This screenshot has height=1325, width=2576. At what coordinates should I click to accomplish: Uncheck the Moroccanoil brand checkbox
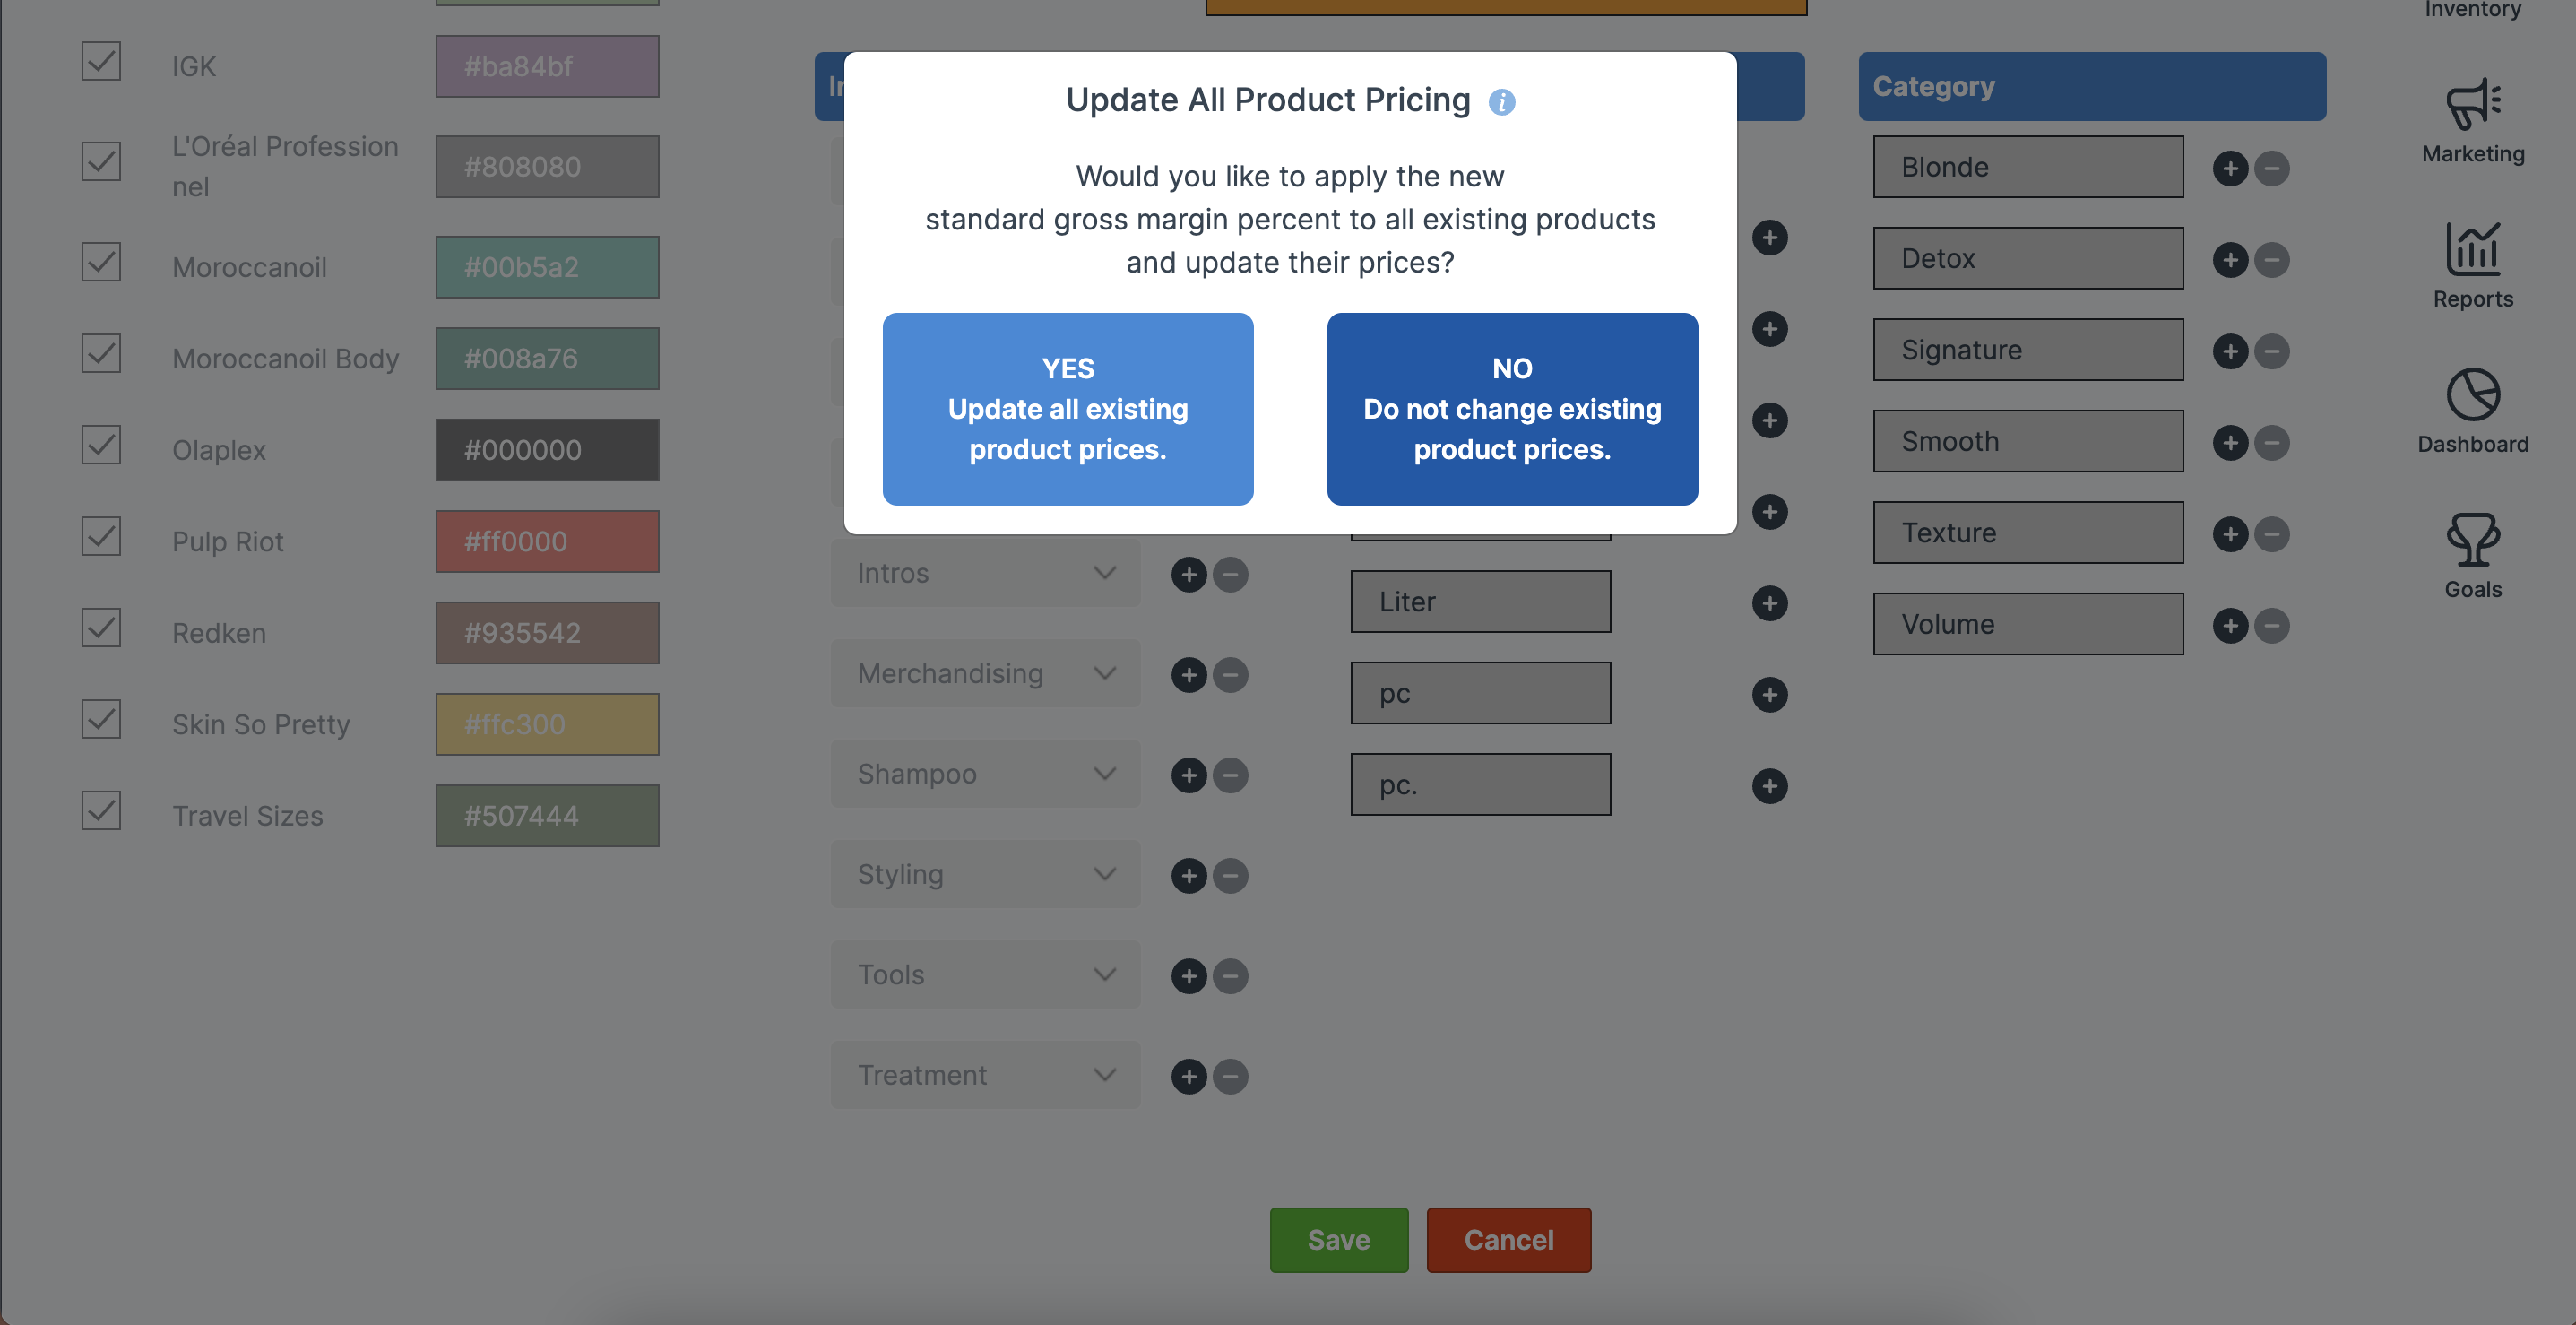[101, 262]
